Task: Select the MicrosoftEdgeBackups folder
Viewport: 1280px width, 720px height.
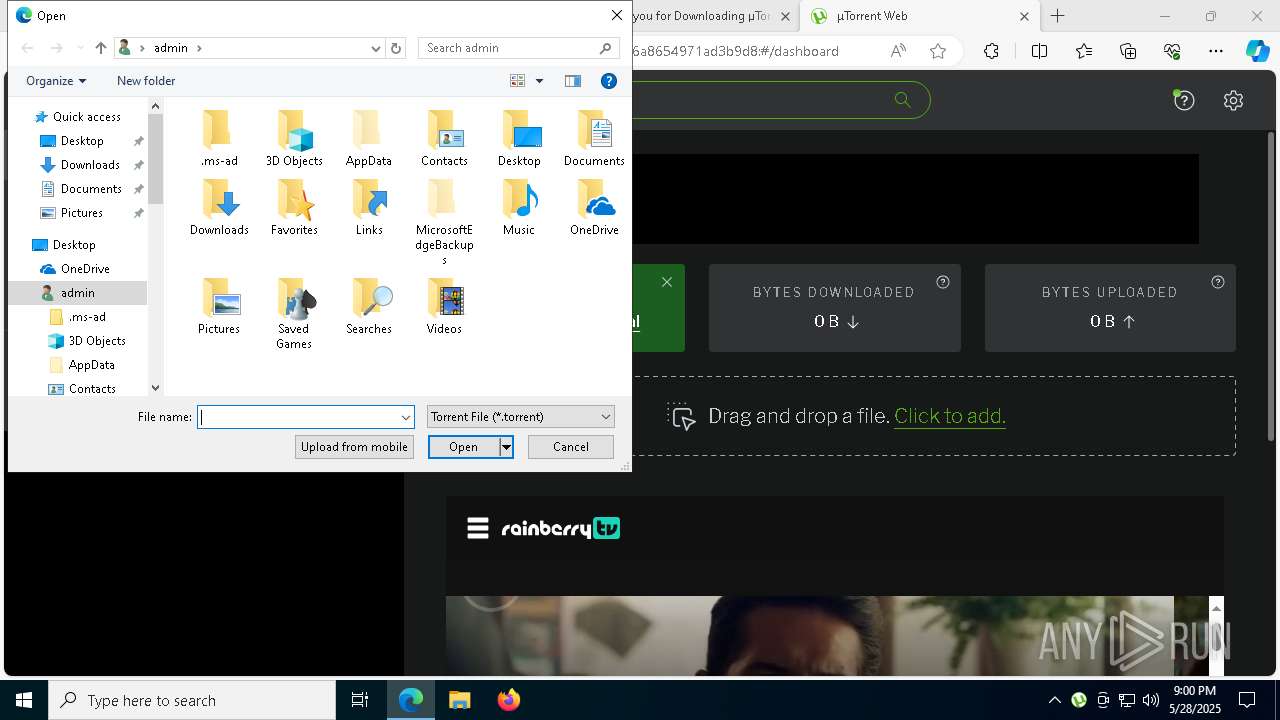Action: click(444, 222)
